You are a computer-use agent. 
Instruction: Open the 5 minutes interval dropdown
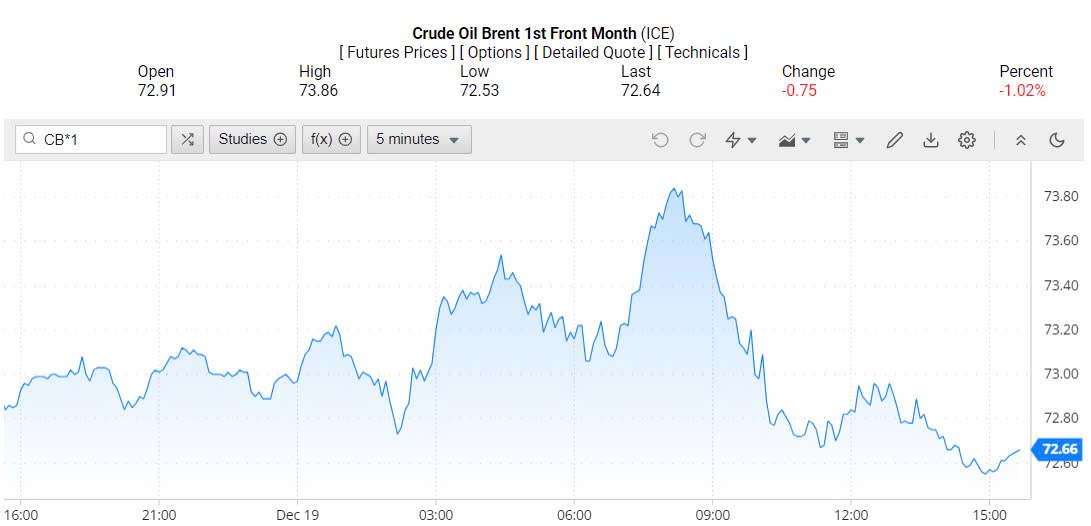419,140
